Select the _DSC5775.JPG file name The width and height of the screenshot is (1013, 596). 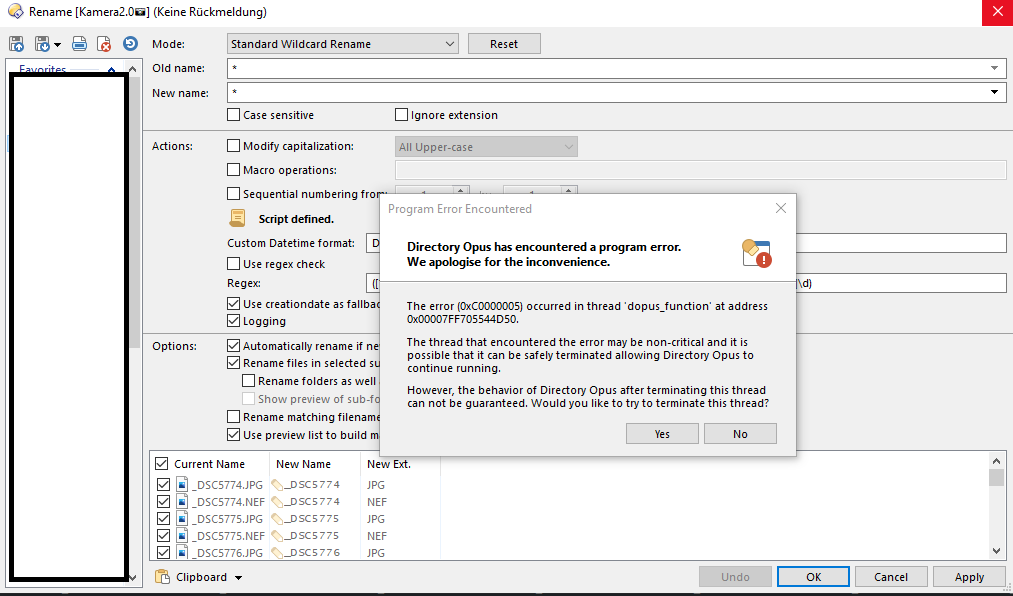point(227,519)
